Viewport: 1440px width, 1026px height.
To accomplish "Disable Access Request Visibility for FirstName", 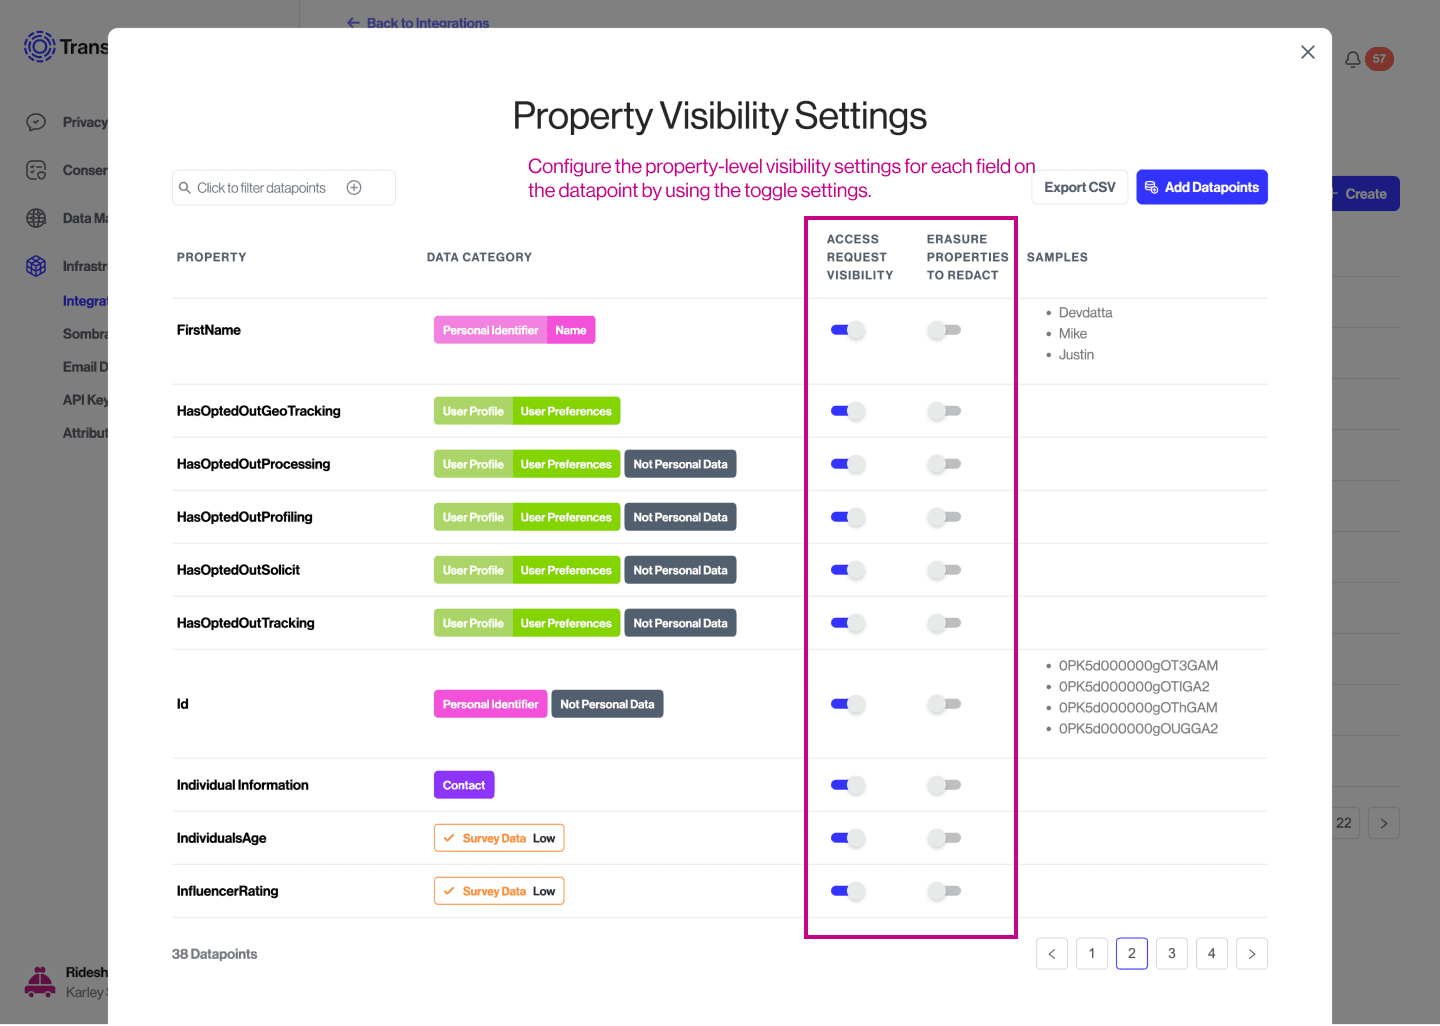I will click(x=847, y=329).
